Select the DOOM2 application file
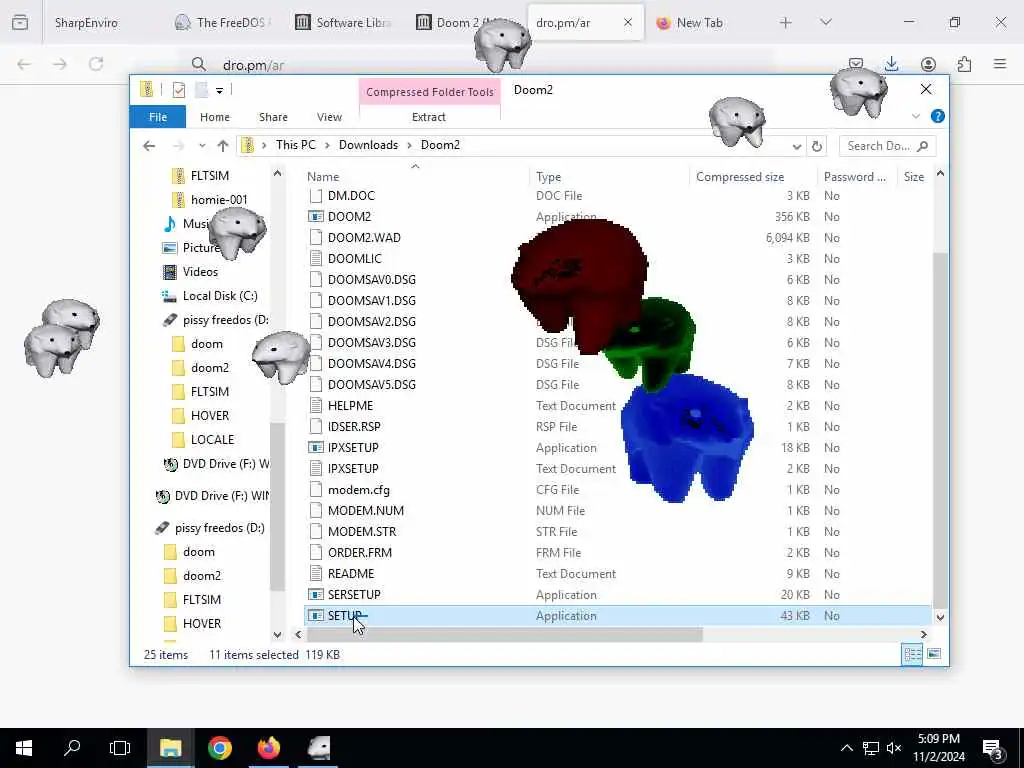The height and width of the screenshot is (768, 1024). 349,217
